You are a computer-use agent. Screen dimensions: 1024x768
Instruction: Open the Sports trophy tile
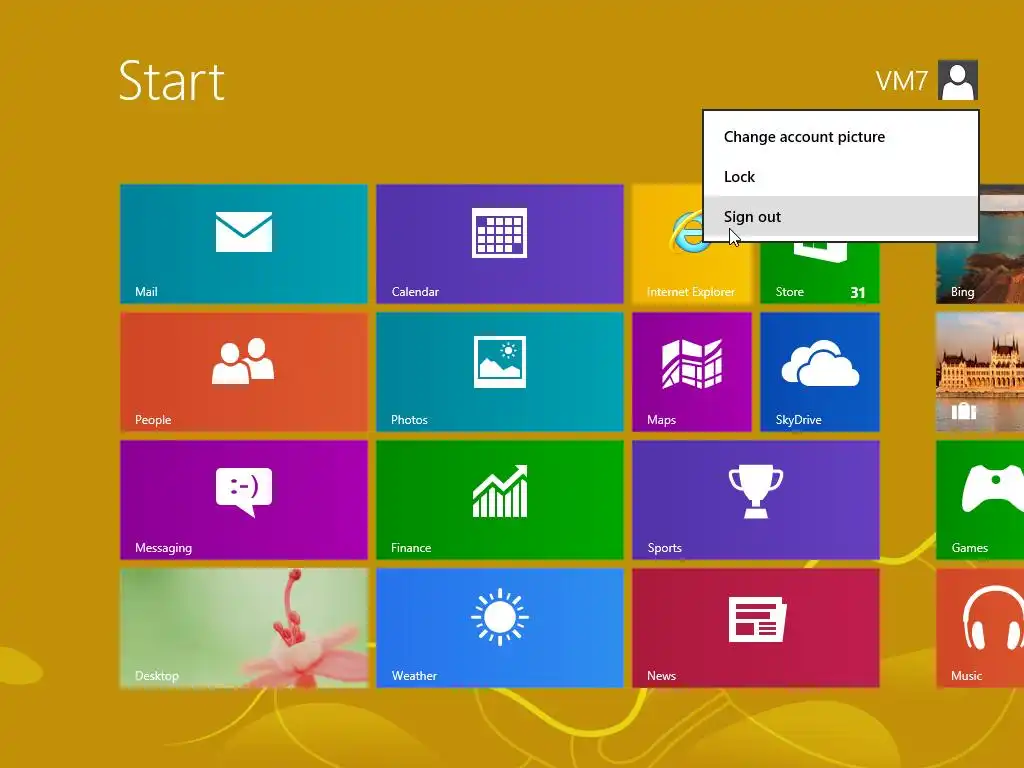point(756,500)
